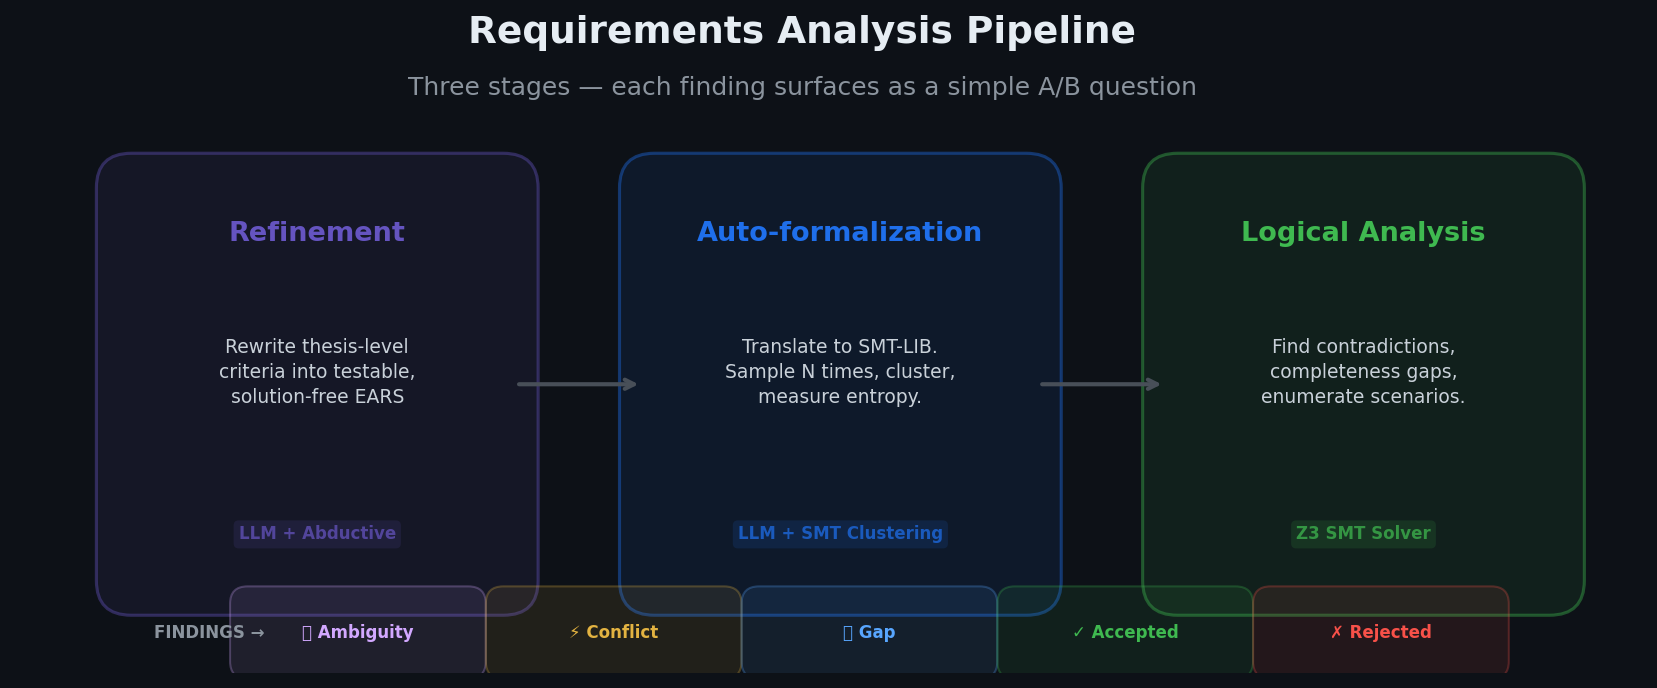The width and height of the screenshot is (1657, 688).
Task: Click the Requirements Analysis Pipeline title
Action: click(802, 32)
